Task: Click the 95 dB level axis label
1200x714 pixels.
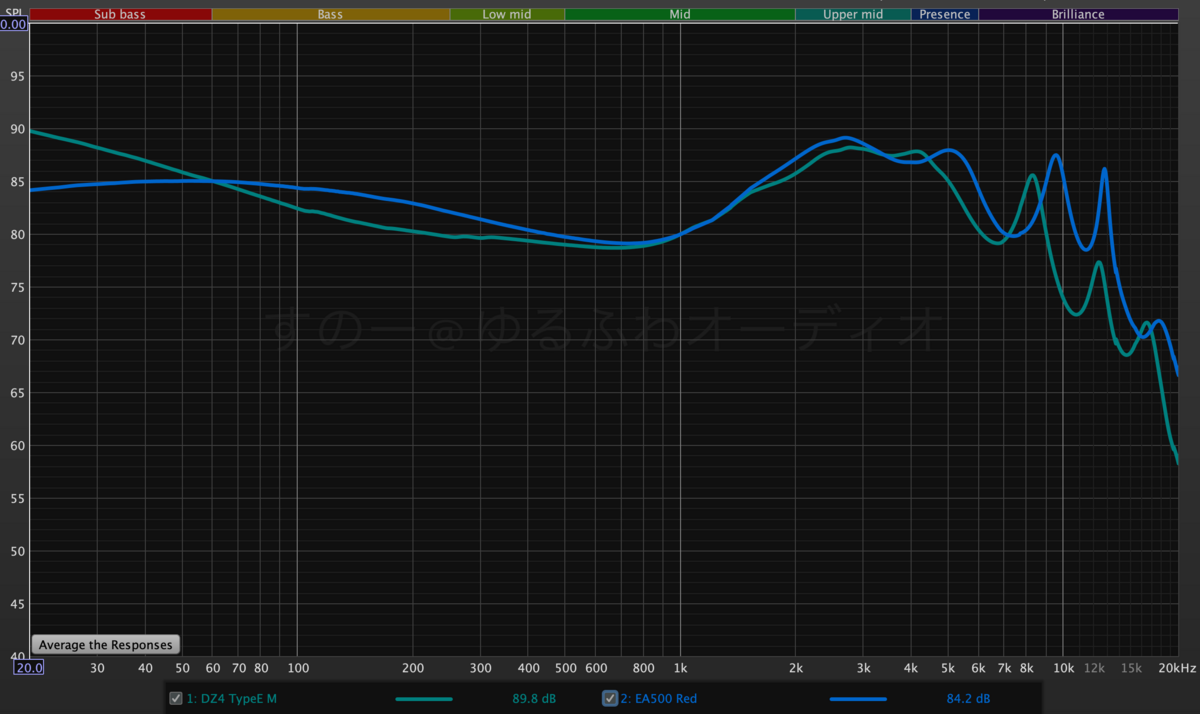Action: (15, 76)
